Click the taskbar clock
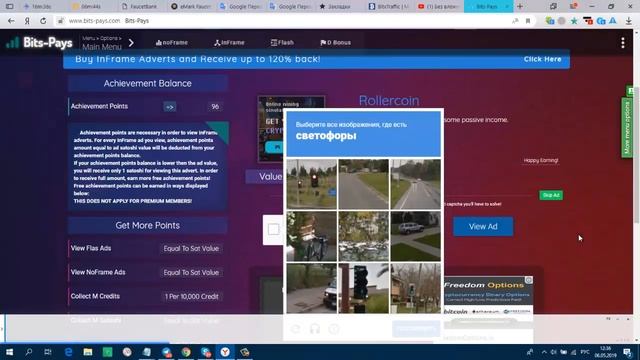 click(x=605, y=352)
